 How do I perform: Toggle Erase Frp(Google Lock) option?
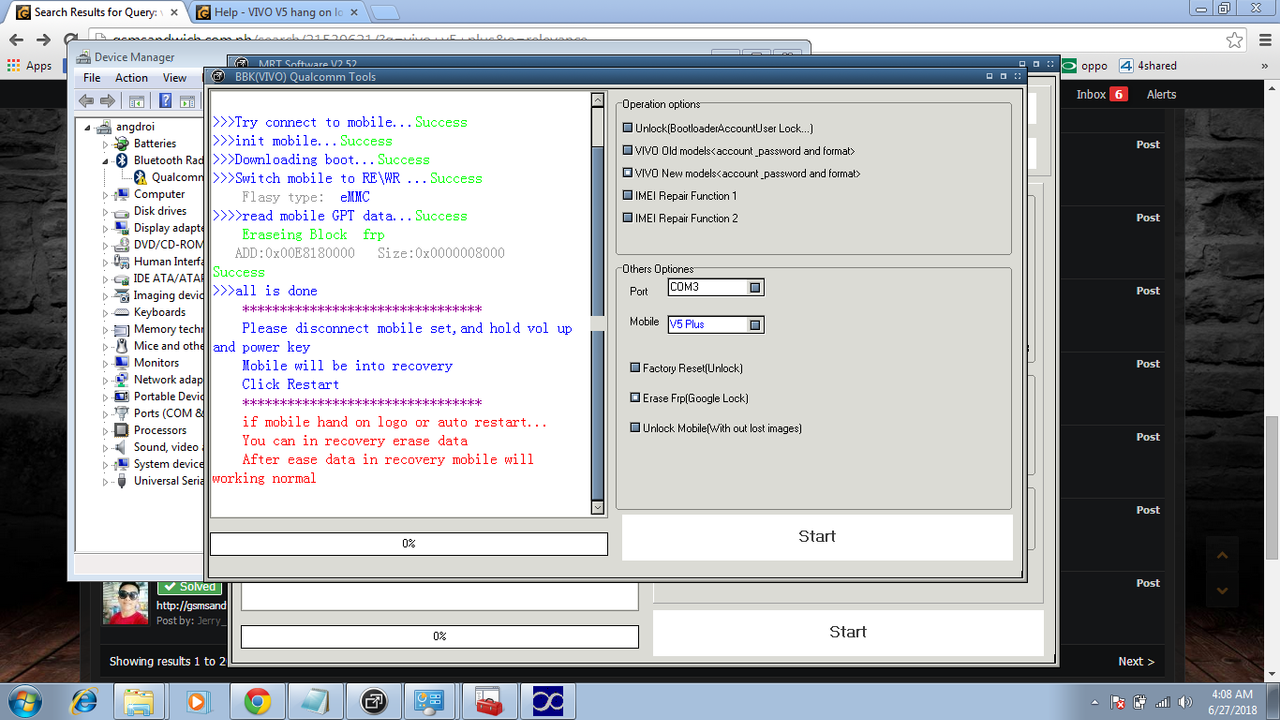click(635, 398)
